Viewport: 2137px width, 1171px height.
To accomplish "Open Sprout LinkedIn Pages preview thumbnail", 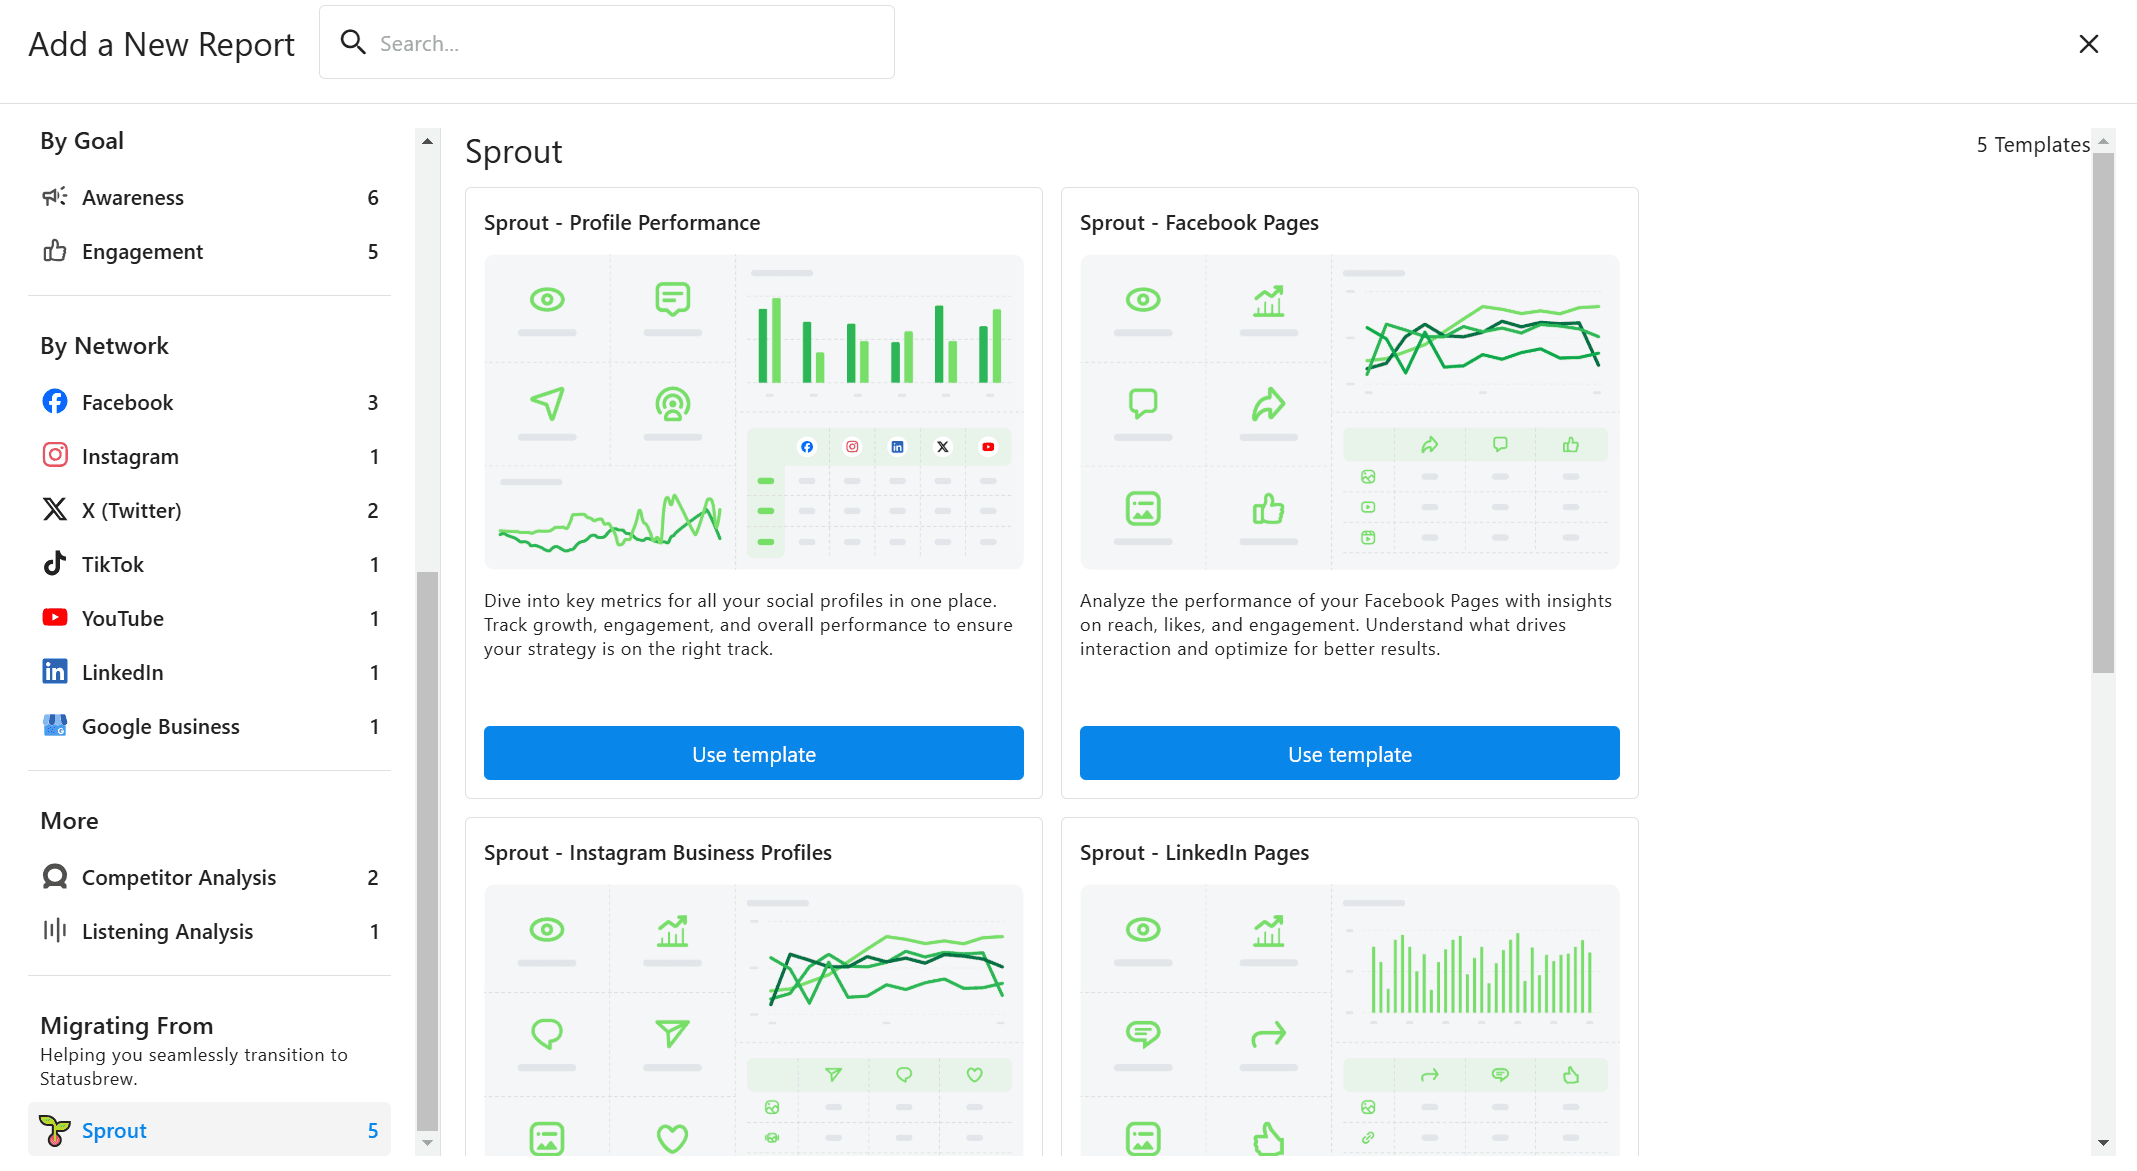I will pos(1349,1020).
